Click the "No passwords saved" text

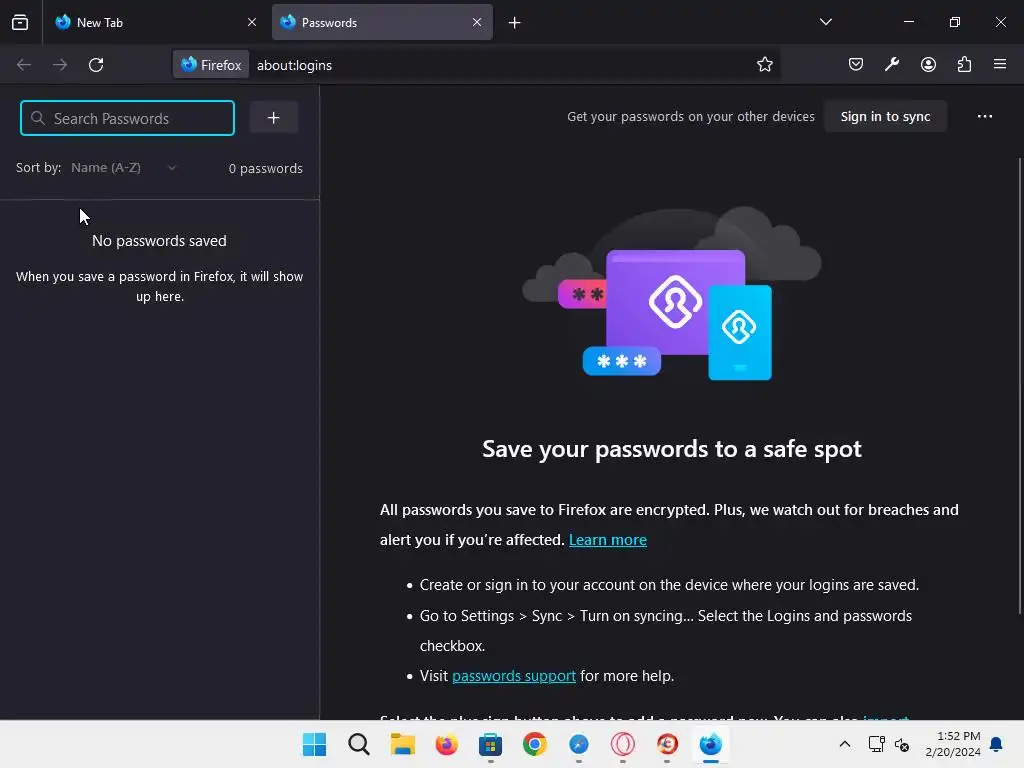pyautogui.click(x=159, y=241)
